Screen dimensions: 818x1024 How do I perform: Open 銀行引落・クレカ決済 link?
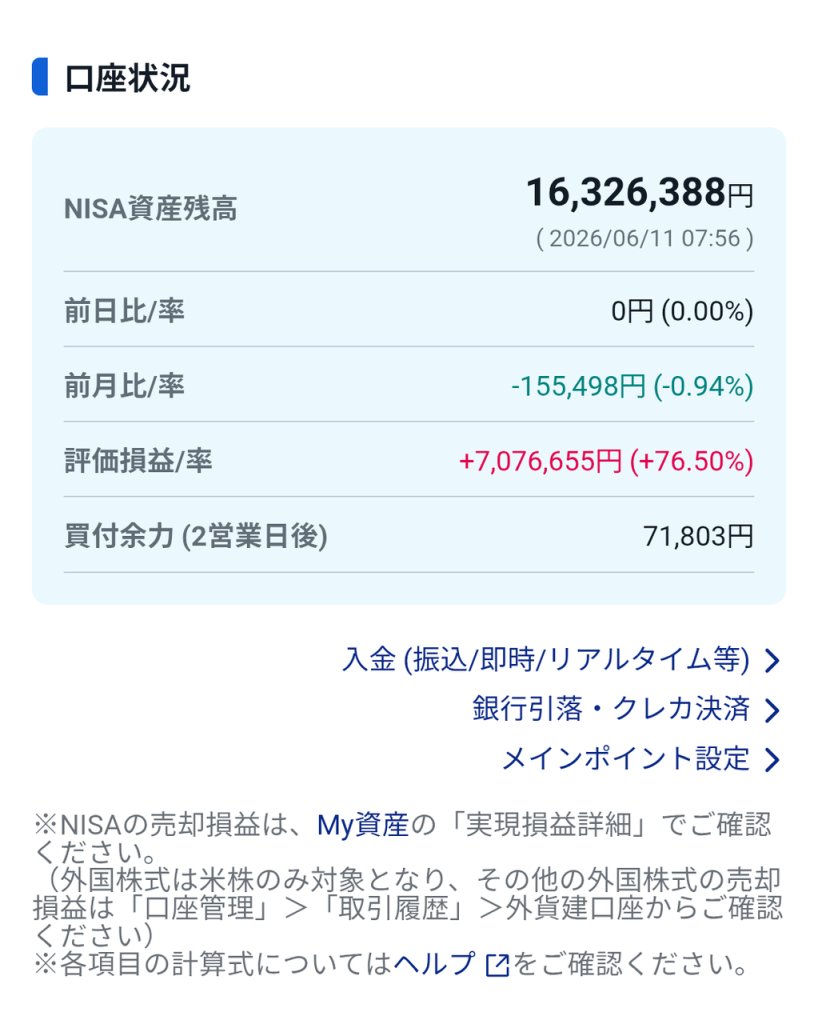click(x=611, y=709)
